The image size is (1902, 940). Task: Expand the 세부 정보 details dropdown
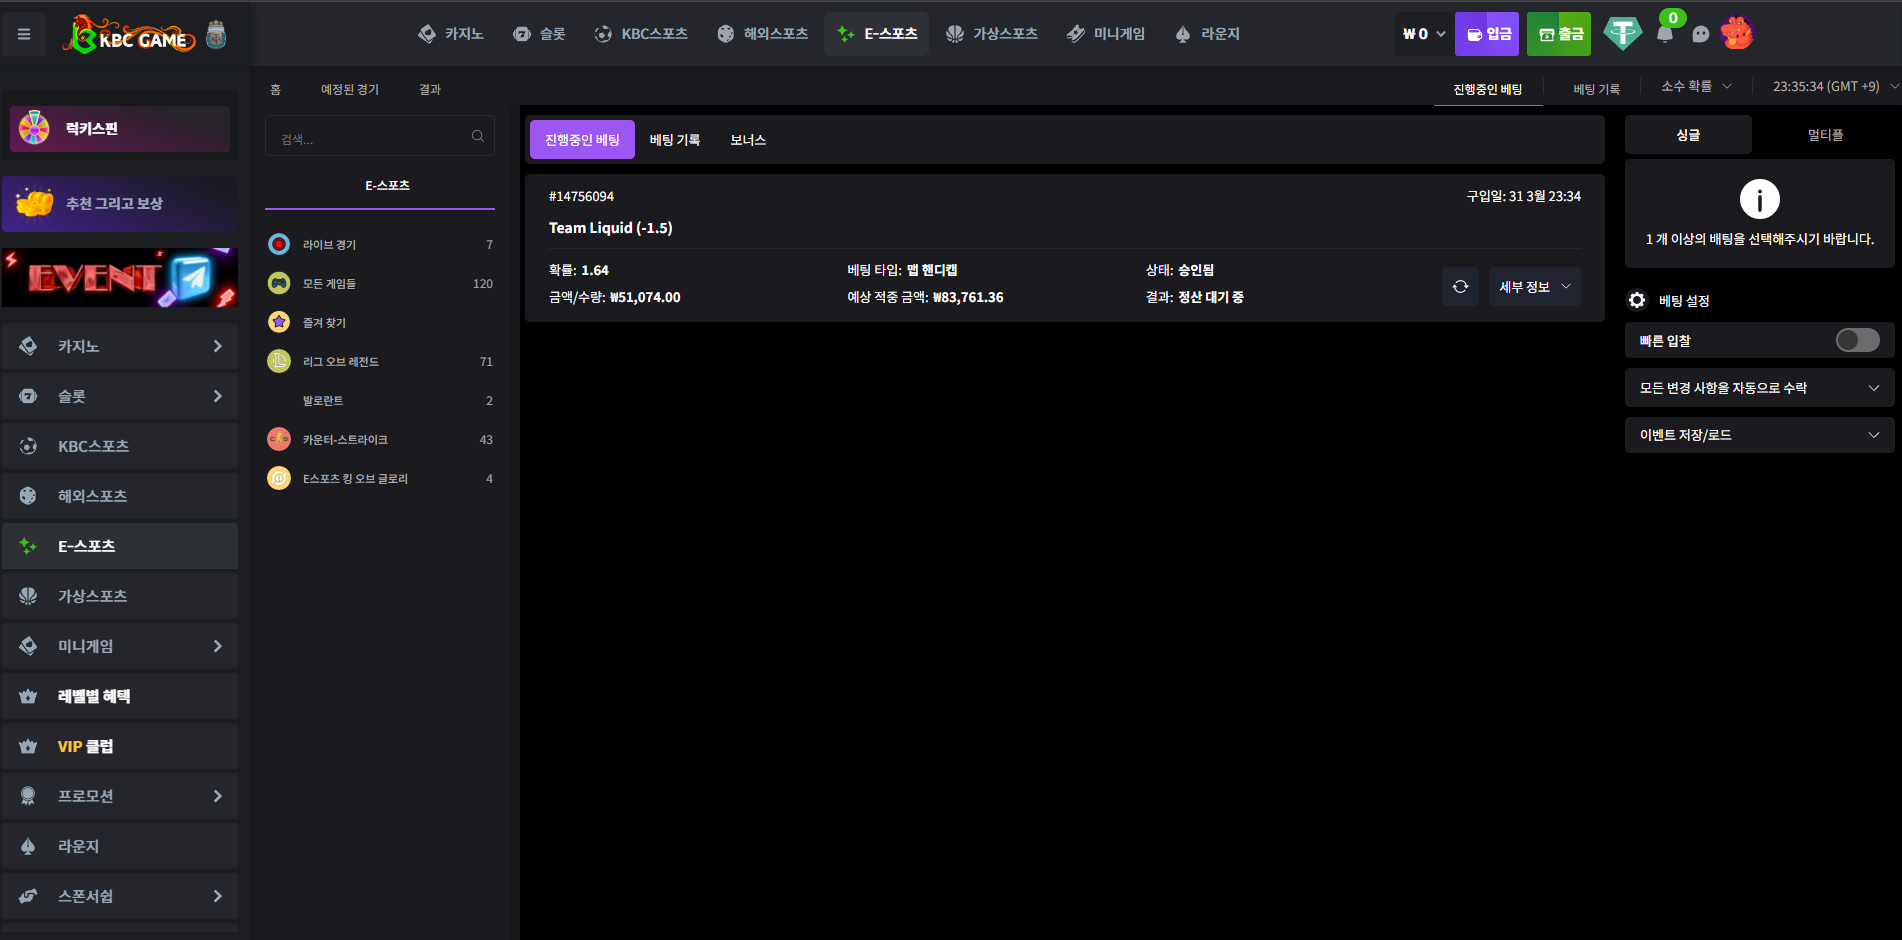(1534, 287)
